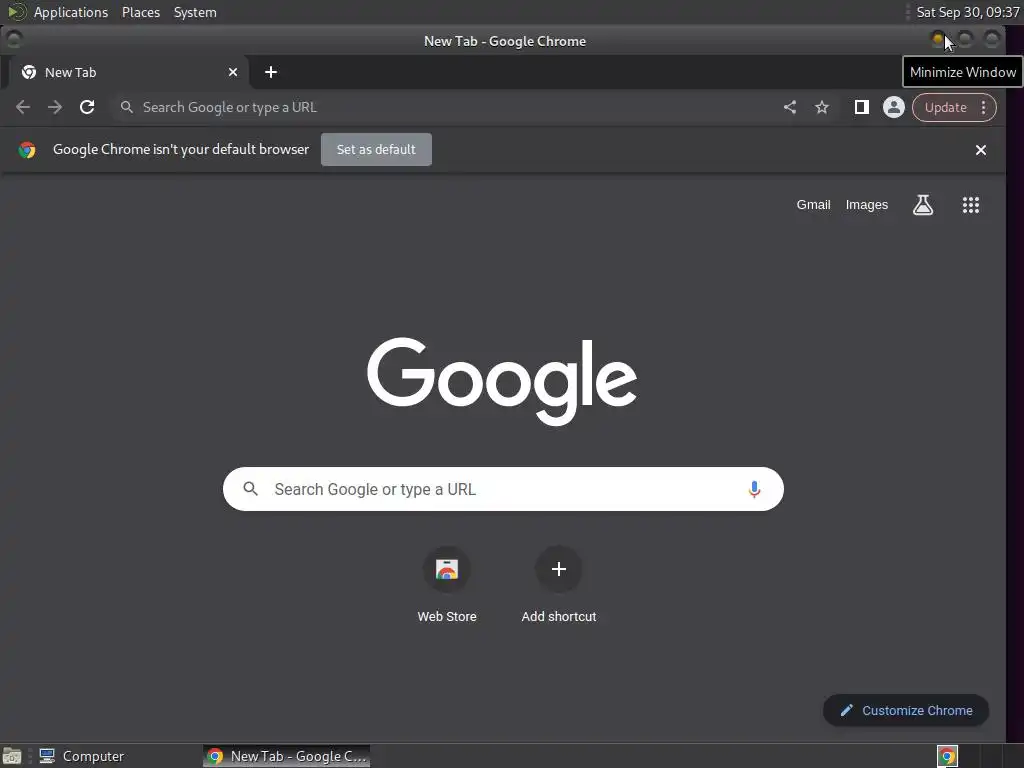This screenshot has width=1024, height=768.
Task: Click magnifier in Google search box
Action: pos(250,488)
